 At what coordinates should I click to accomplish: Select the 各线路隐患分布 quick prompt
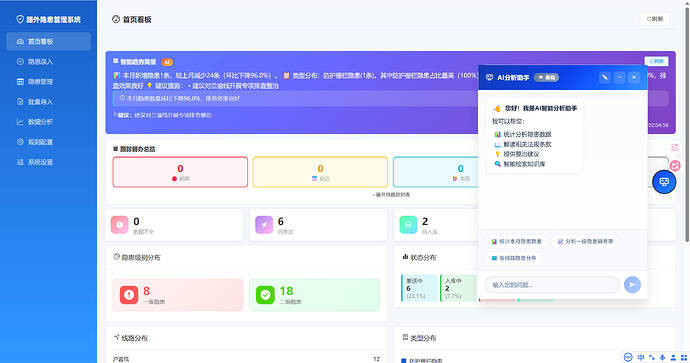(x=514, y=258)
